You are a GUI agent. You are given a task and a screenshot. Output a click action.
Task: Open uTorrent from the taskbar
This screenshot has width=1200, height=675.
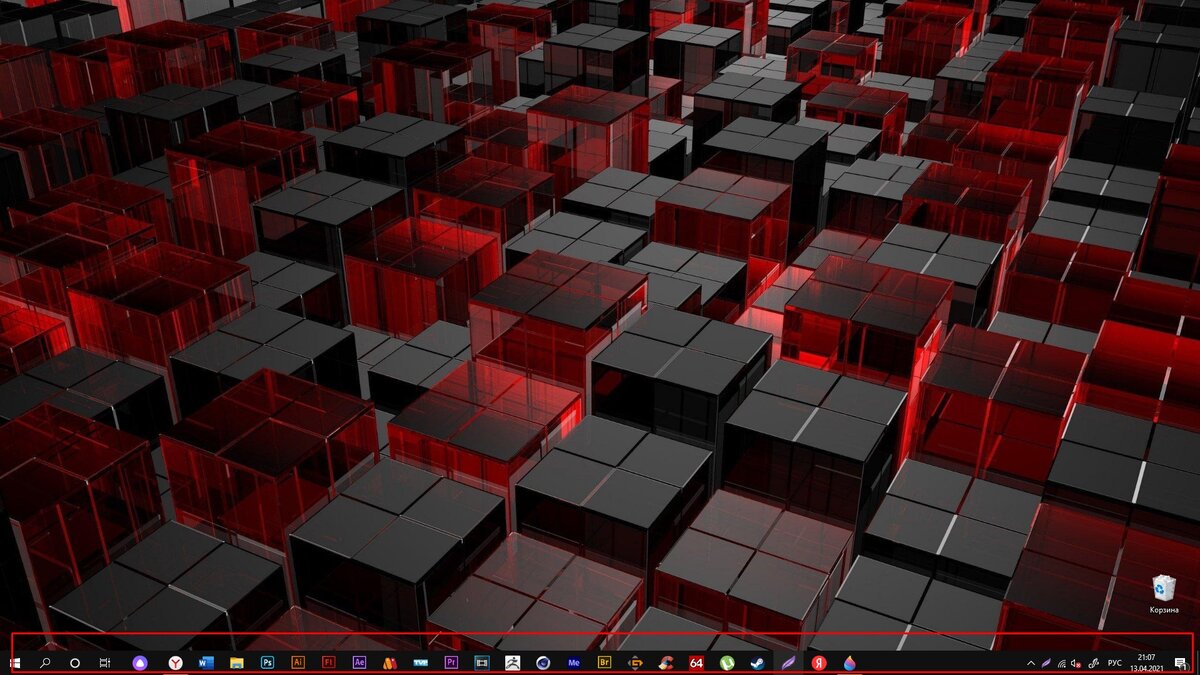click(727, 663)
